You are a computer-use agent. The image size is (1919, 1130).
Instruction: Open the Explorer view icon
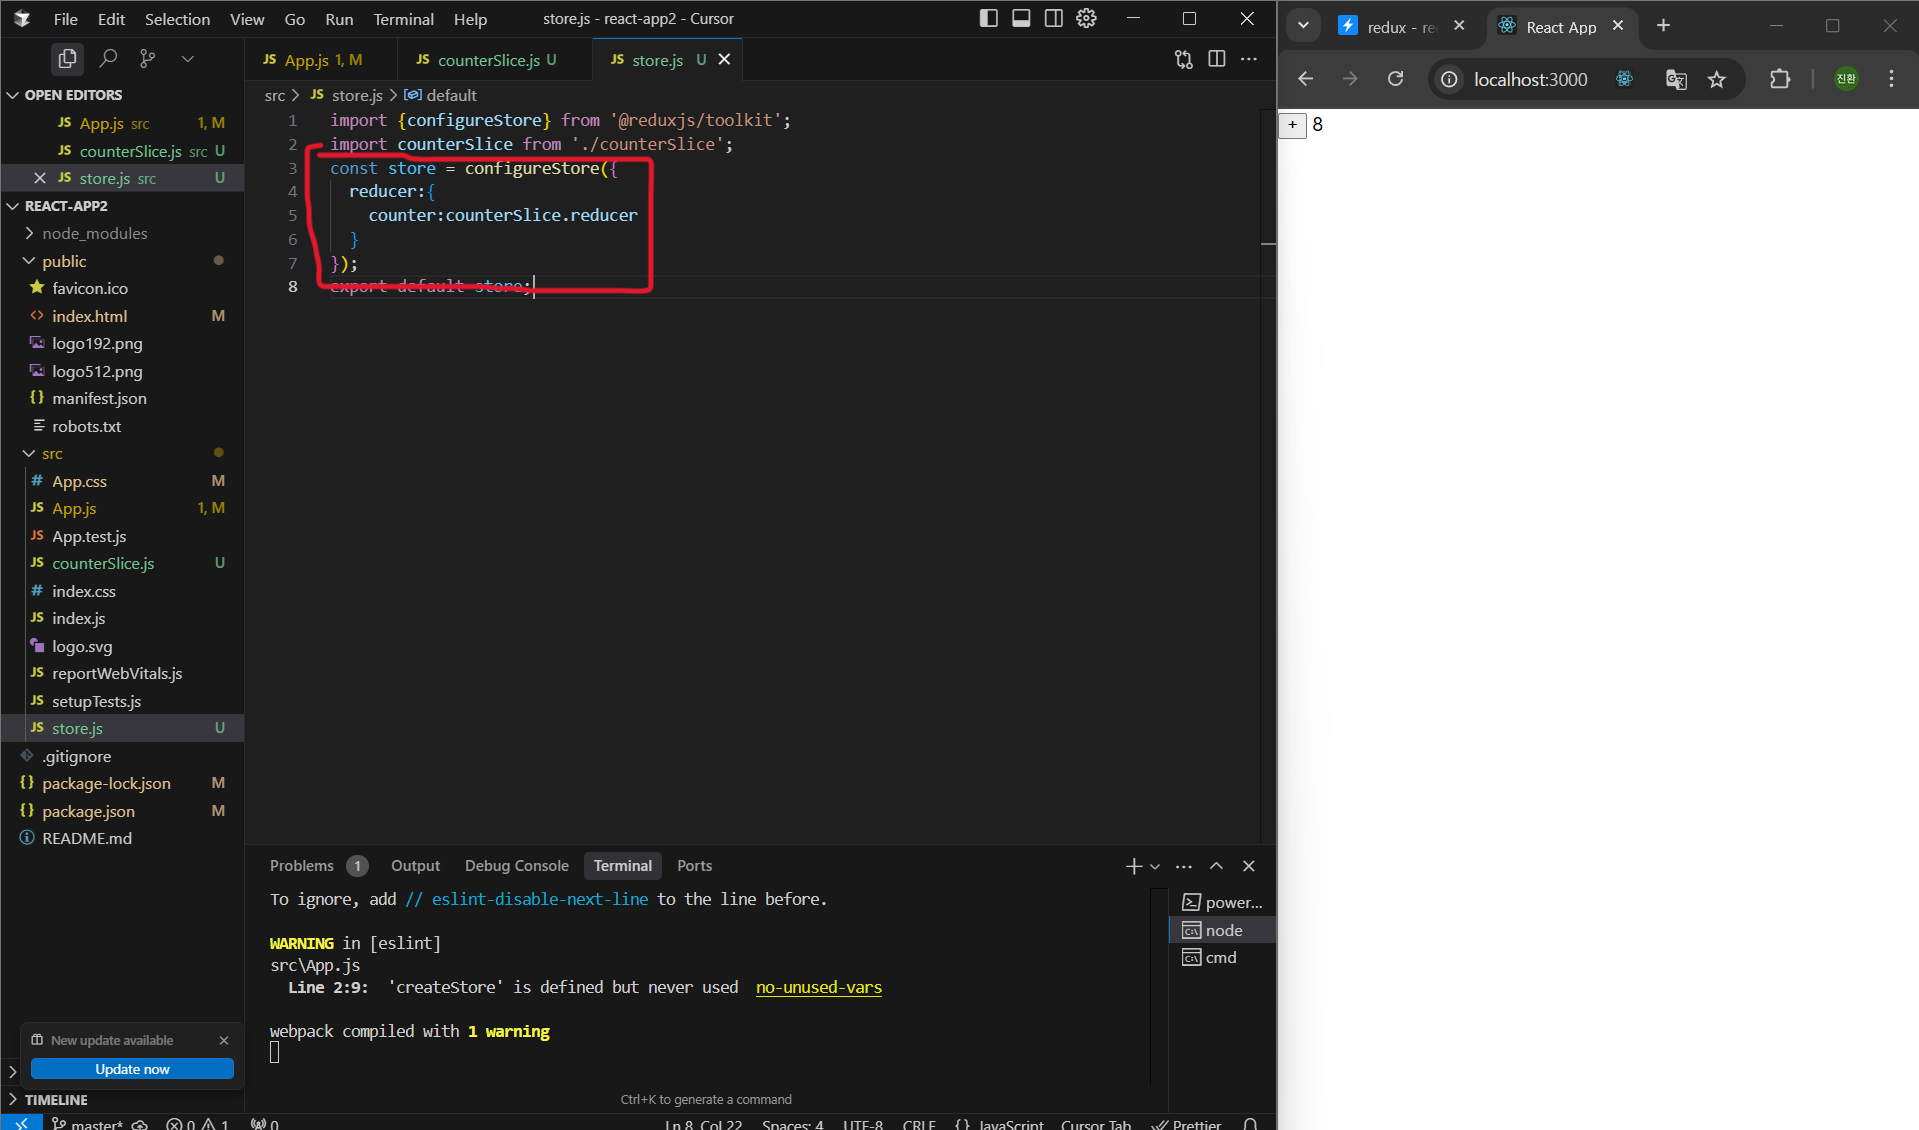pyautogui.click(x=67, y=59)
